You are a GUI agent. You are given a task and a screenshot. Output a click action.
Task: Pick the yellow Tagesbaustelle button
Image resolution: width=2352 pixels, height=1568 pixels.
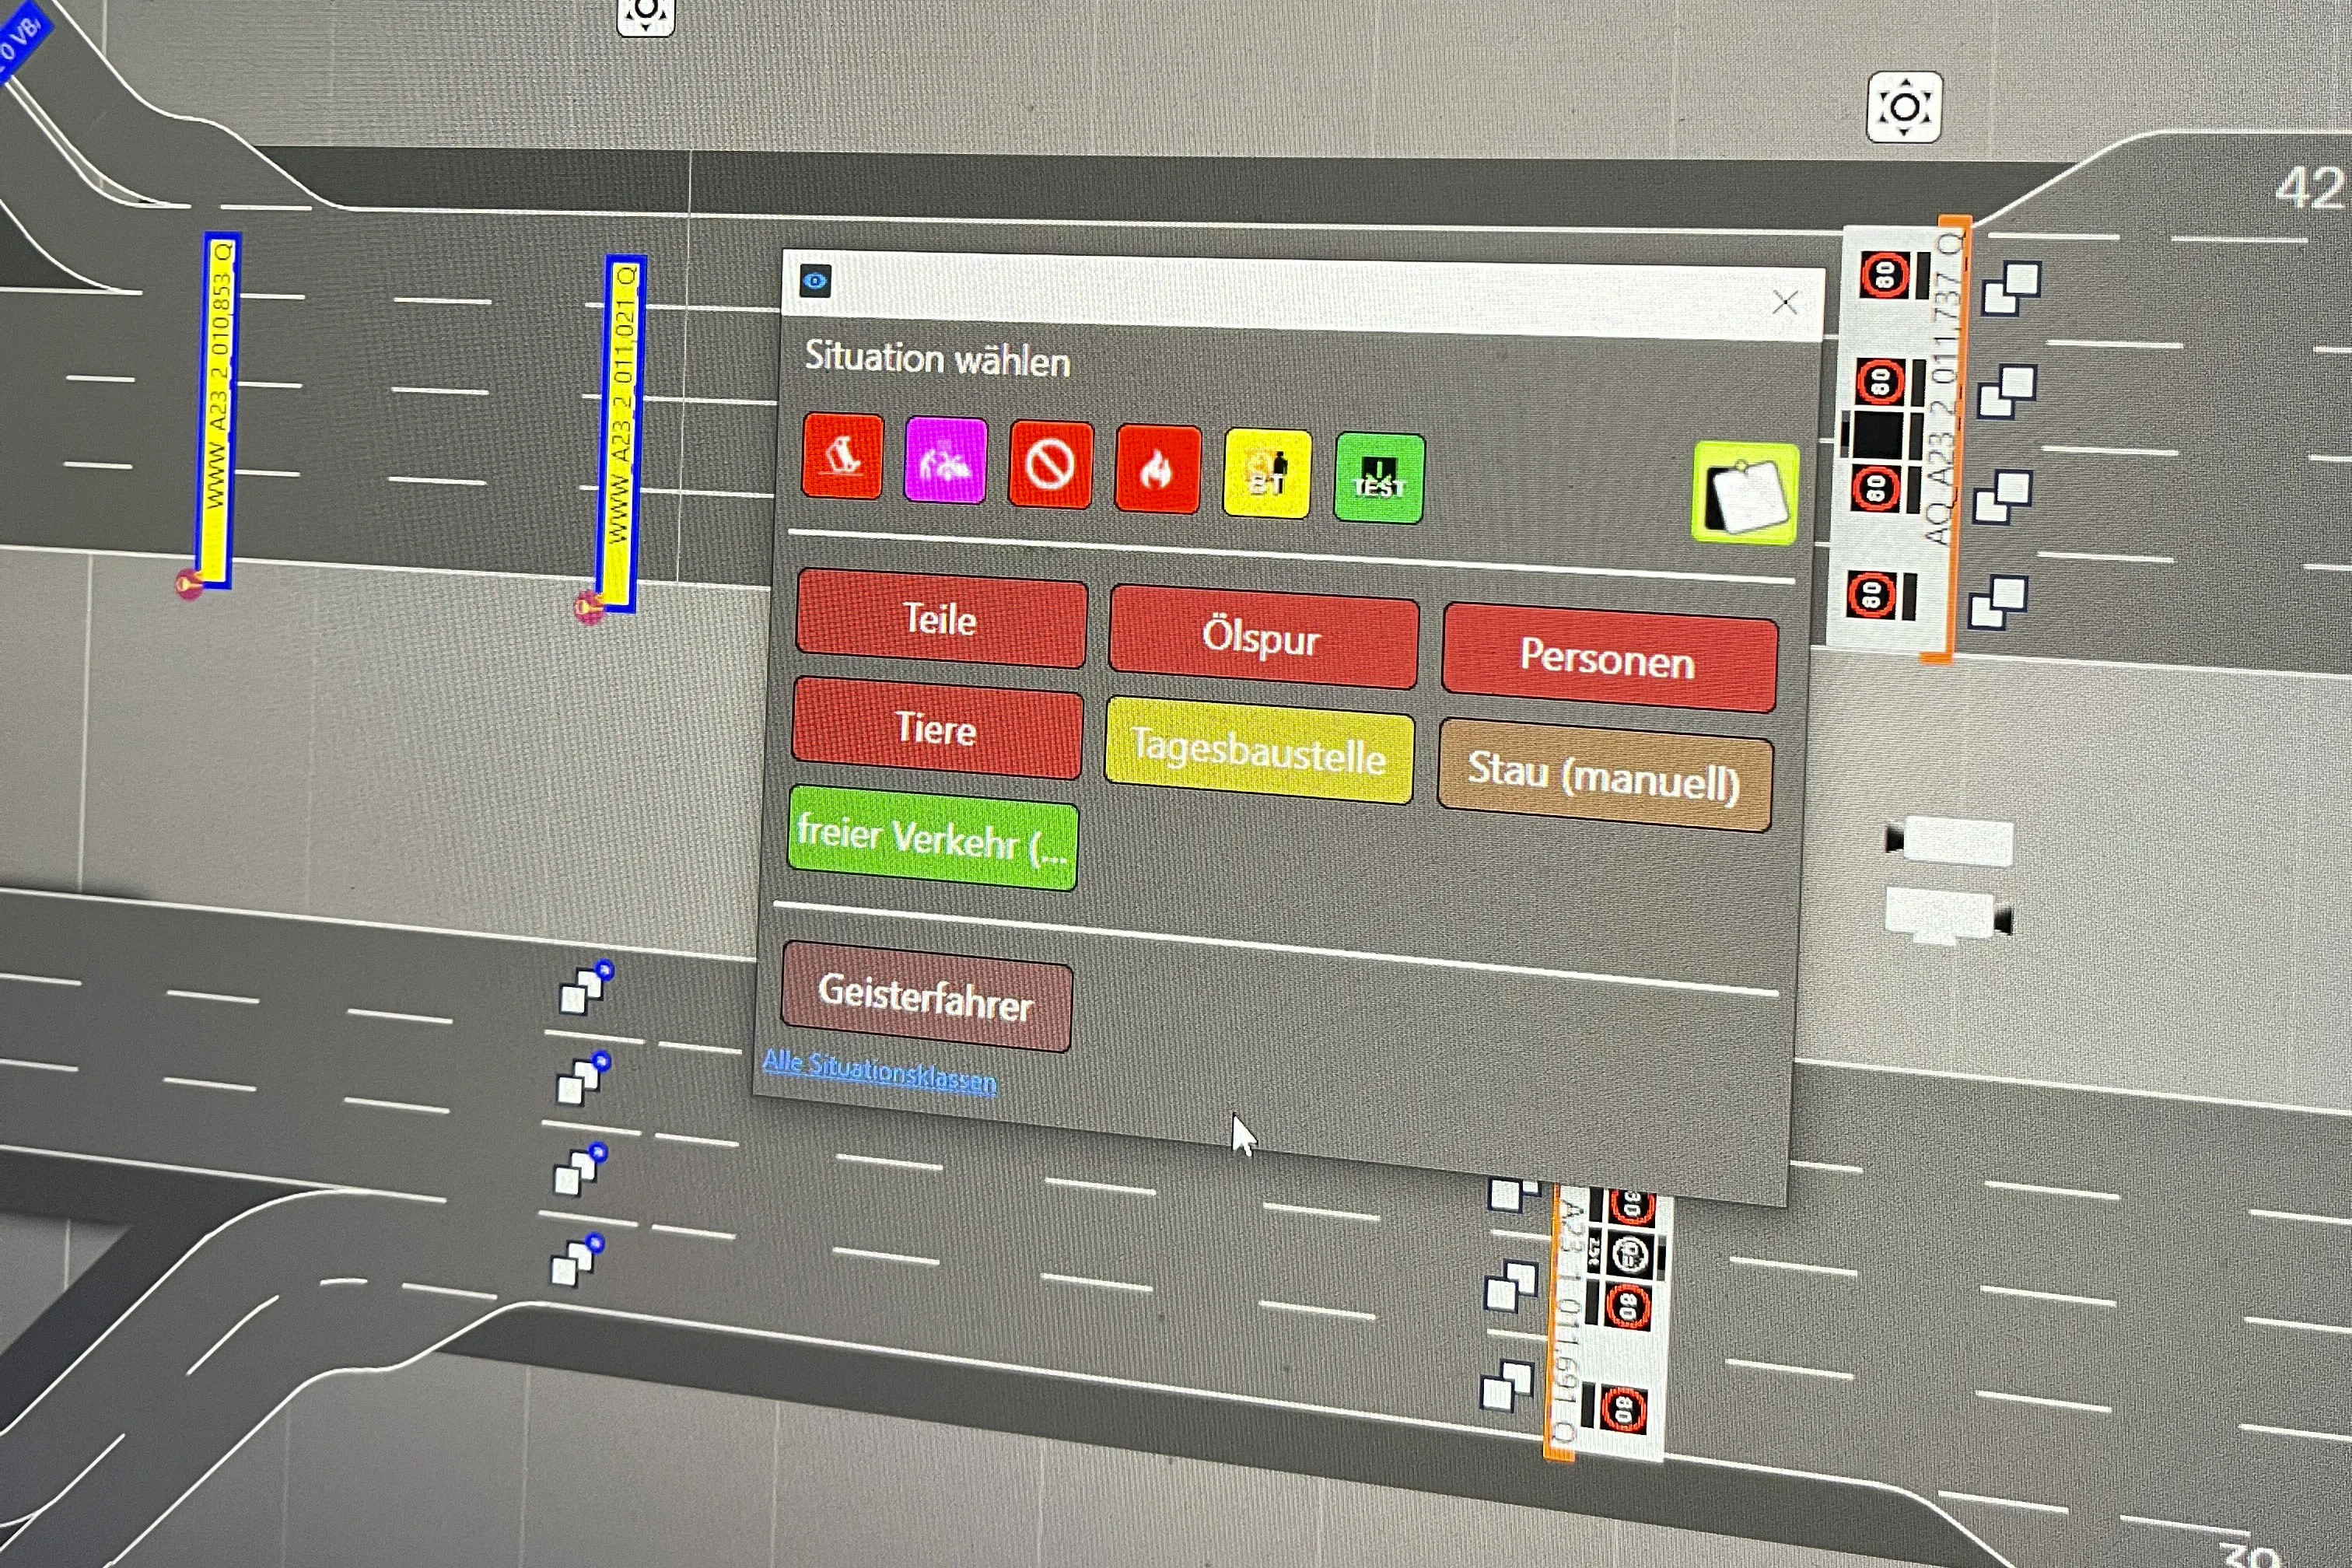(x=1258, y=750)
